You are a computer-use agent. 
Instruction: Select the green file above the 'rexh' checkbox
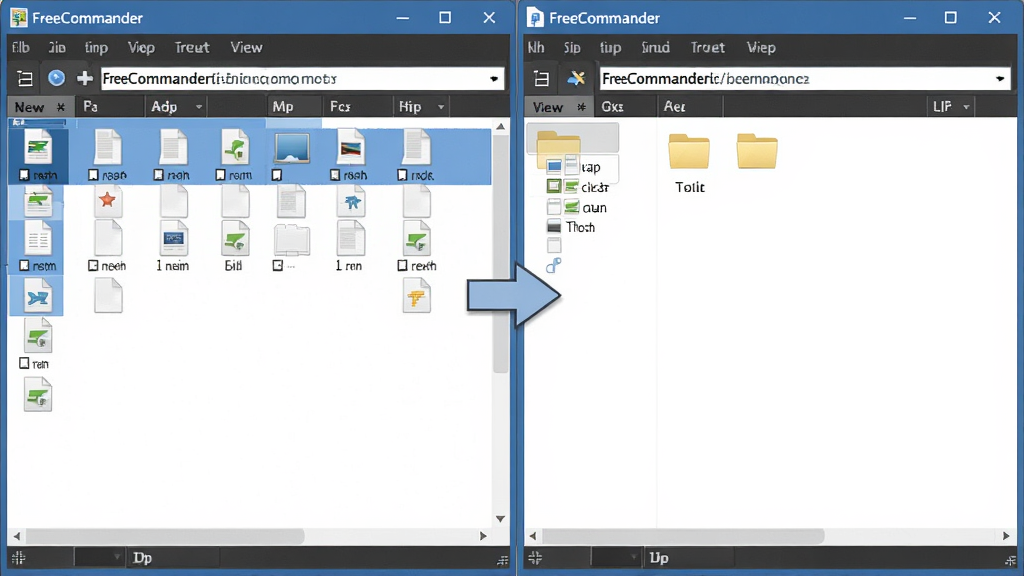[416, 238]
